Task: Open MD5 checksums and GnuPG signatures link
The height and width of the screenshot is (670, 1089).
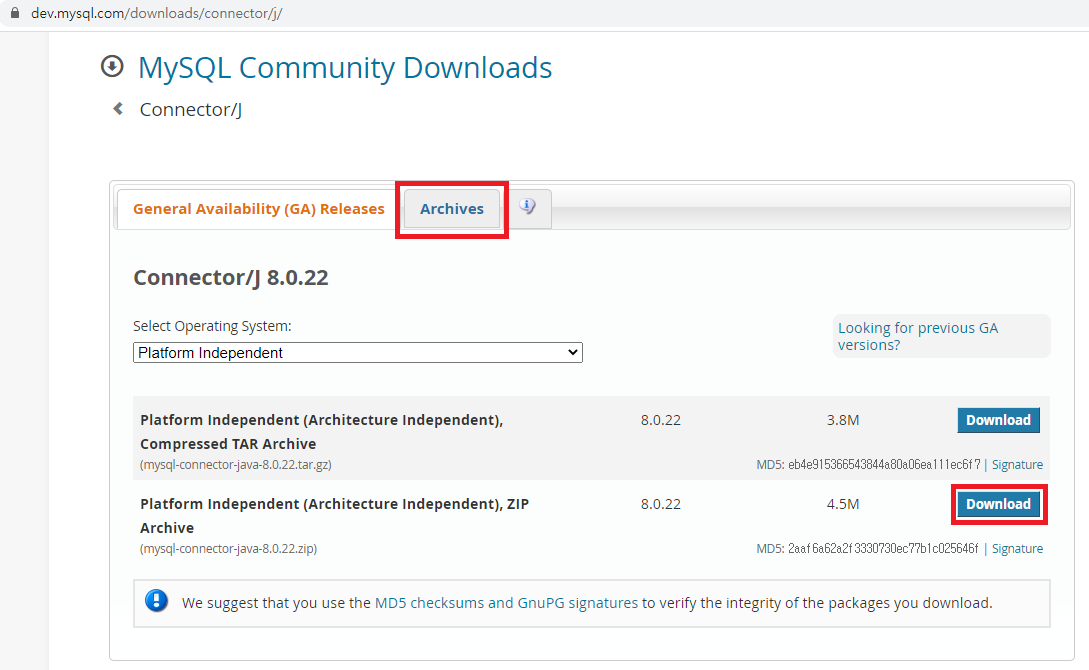Action: (x=506, y=603)
